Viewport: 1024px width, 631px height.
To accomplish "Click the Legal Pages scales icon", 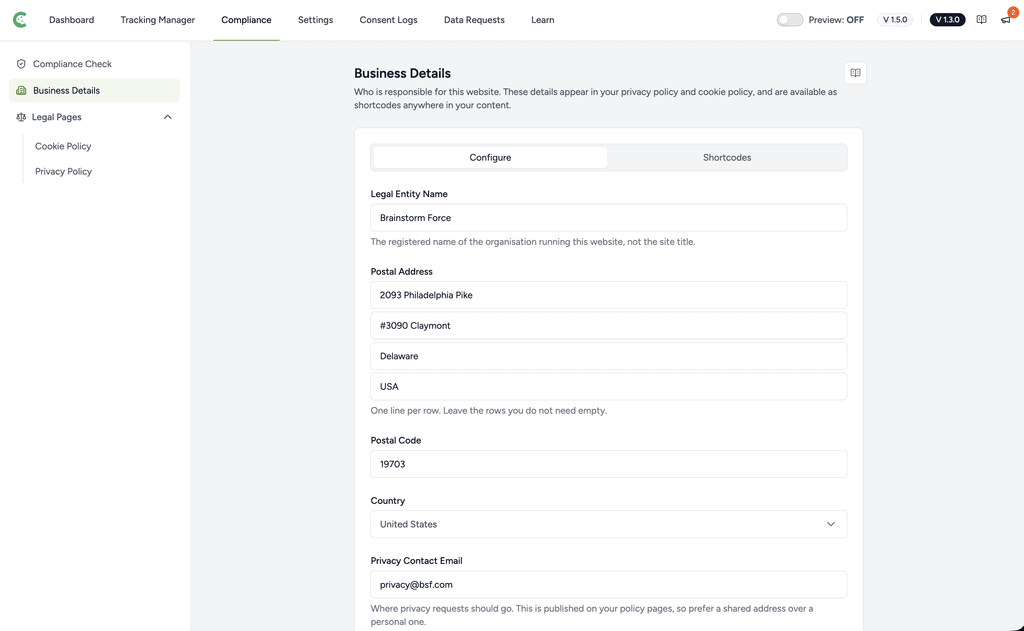I will click(x=21, y=117).
